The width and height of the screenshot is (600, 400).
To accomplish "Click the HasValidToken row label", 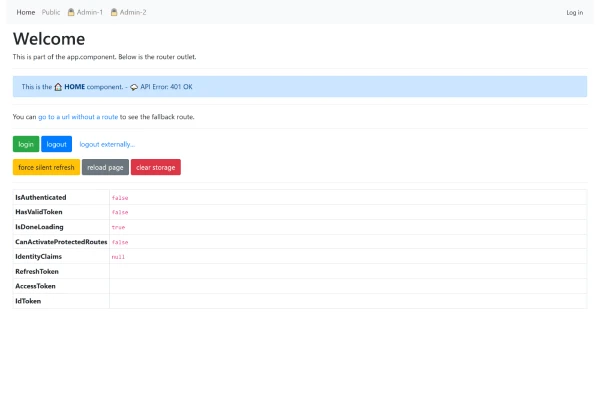I will 39,212.
